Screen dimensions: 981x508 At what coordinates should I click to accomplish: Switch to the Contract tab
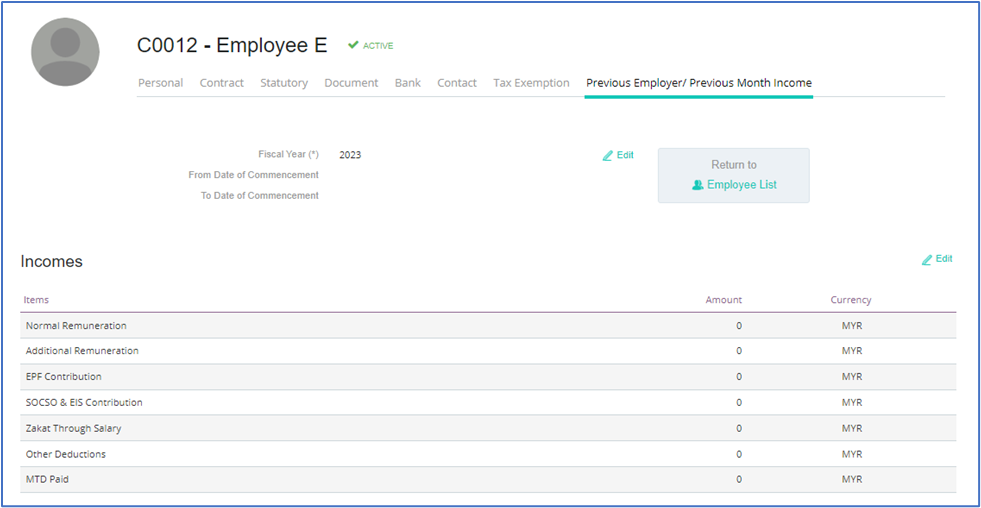click(x=221, y=83)
